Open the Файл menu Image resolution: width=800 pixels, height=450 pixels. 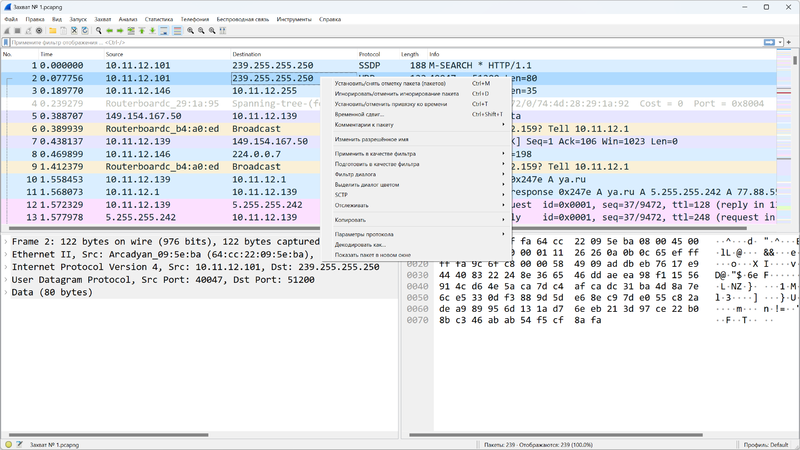click(11, 19)
